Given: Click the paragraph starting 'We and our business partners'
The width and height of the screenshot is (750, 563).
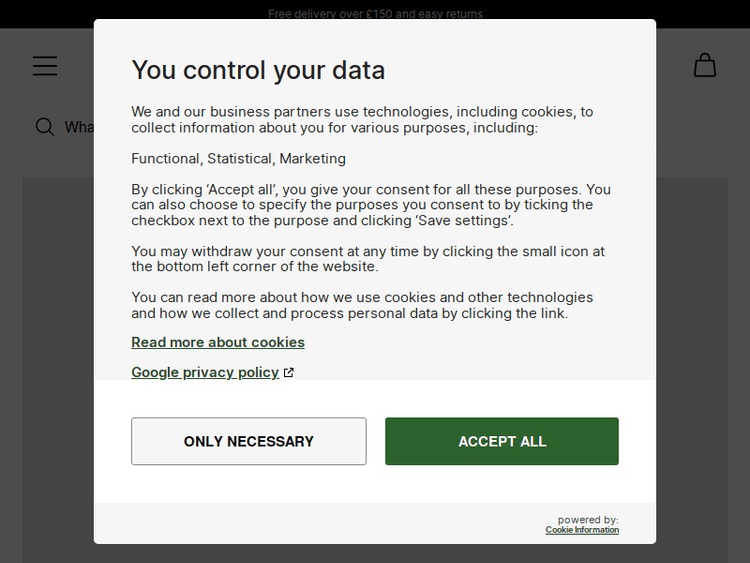Looking at the screenshot, I should click(362, 120).
